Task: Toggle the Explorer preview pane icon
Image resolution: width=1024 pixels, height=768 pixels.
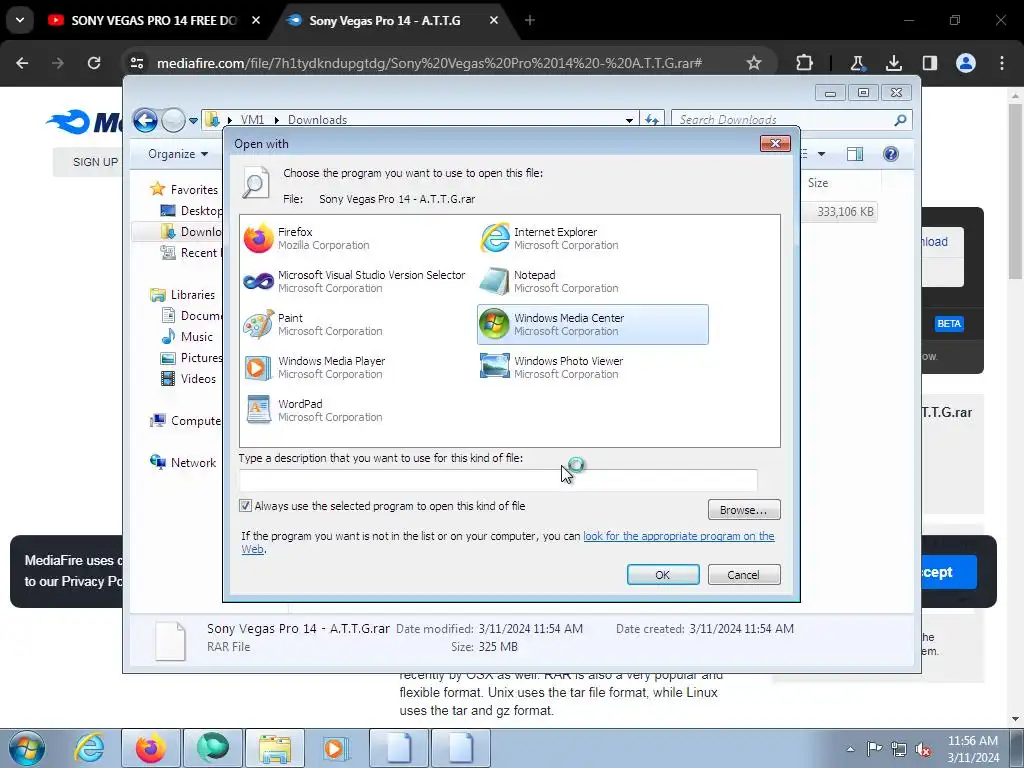Action: click(855, 154)
